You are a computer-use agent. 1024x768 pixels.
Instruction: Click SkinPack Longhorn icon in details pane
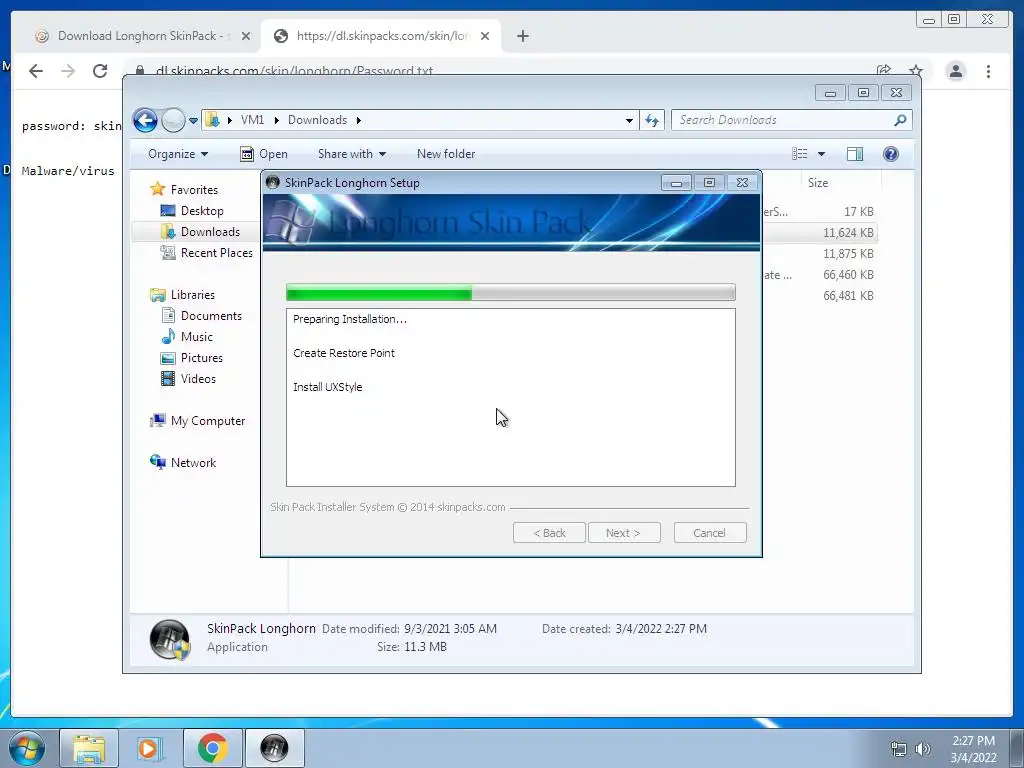(x=170, y=639)
